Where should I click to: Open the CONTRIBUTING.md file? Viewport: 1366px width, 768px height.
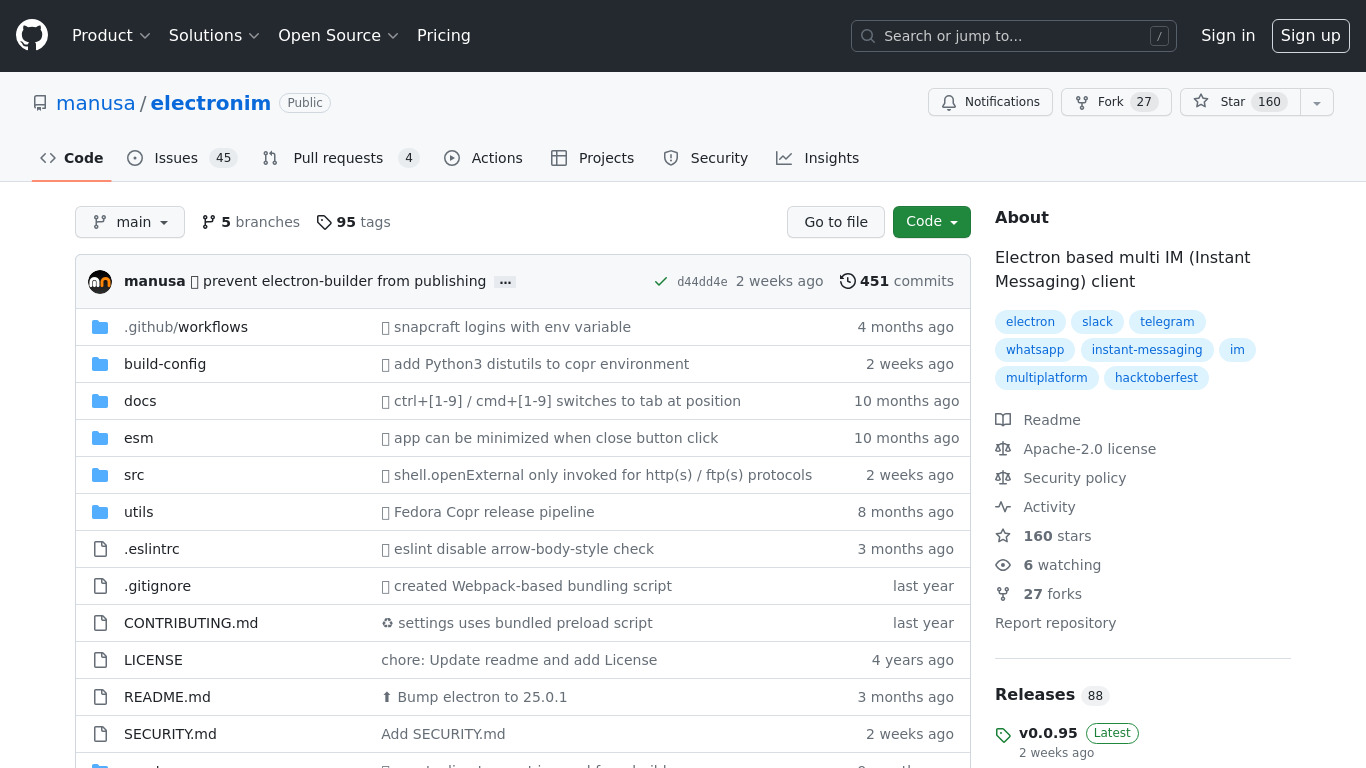(x=191, y=623)
